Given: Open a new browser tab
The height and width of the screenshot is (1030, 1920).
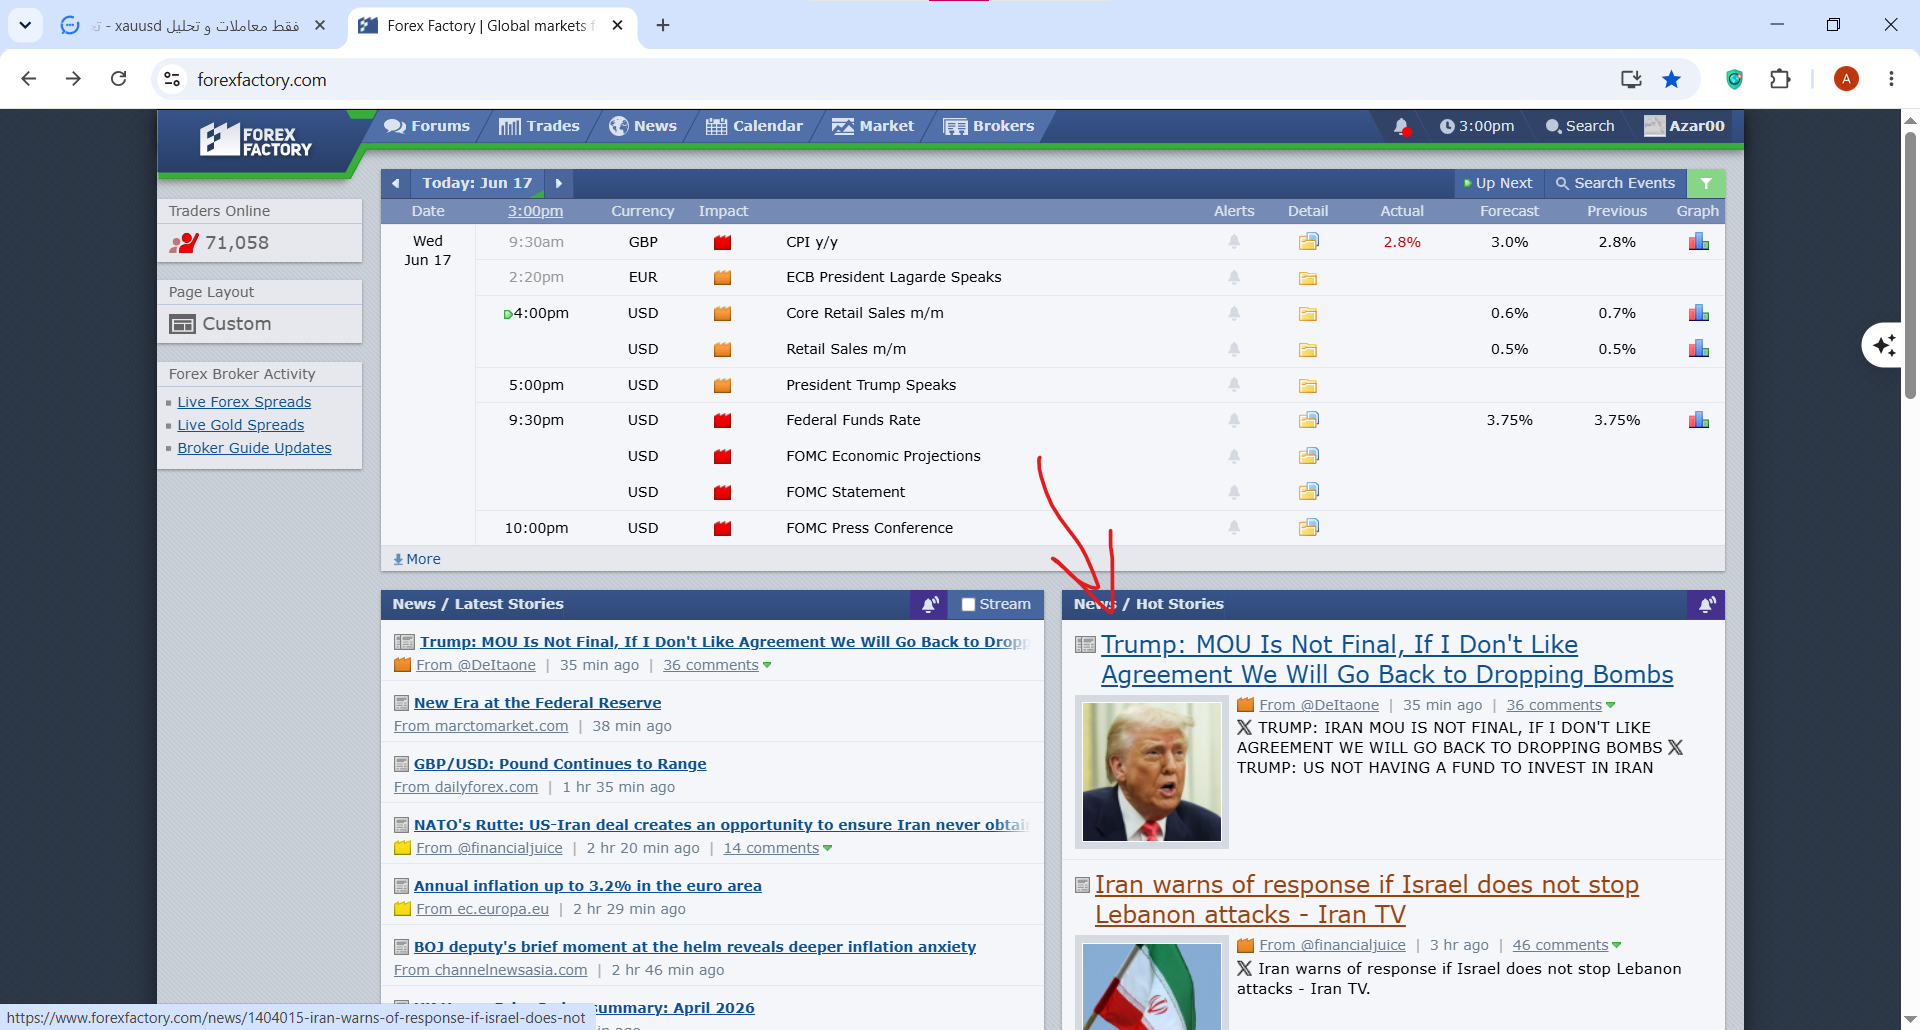Looking at the screenshot, I should coord(663,25).
